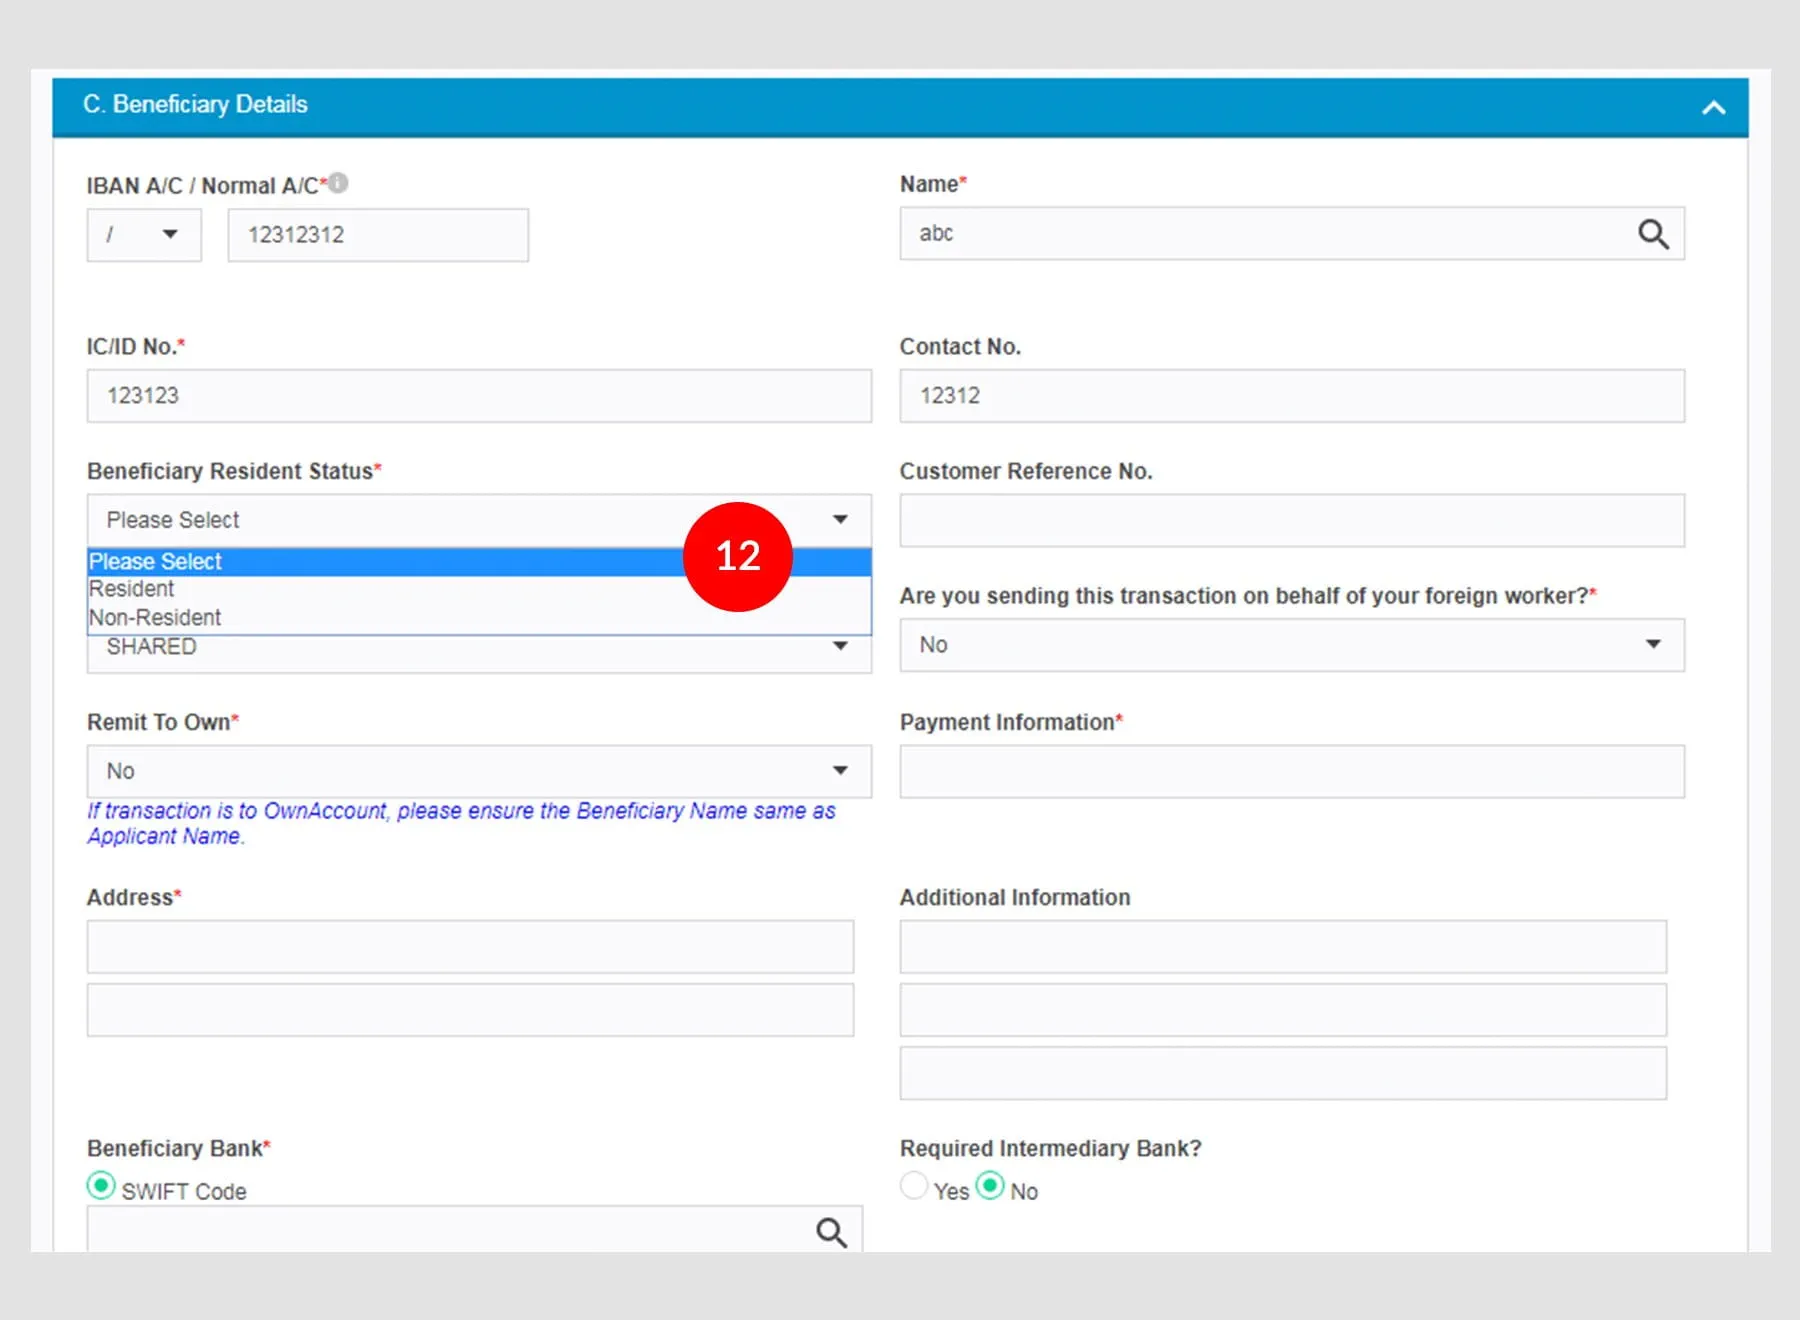Select the SWIFT Code radio button
The width and height of the screenshot is (1800, 1320).
point(101,1186)
